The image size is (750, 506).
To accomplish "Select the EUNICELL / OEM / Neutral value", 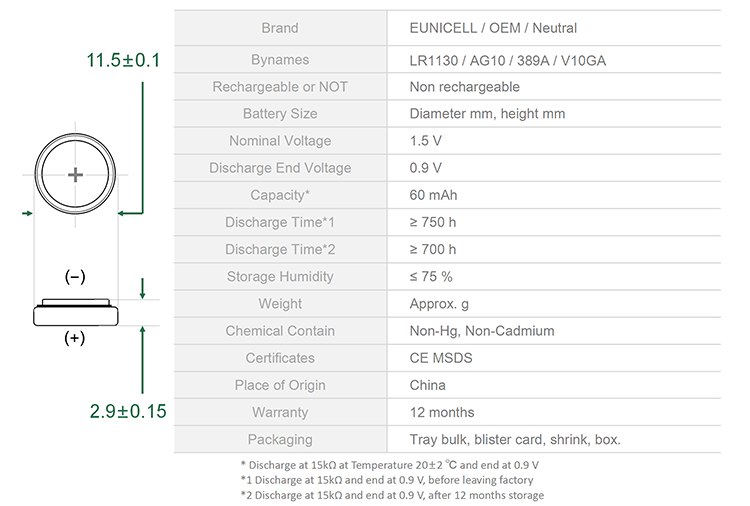I will pos(493,28).
